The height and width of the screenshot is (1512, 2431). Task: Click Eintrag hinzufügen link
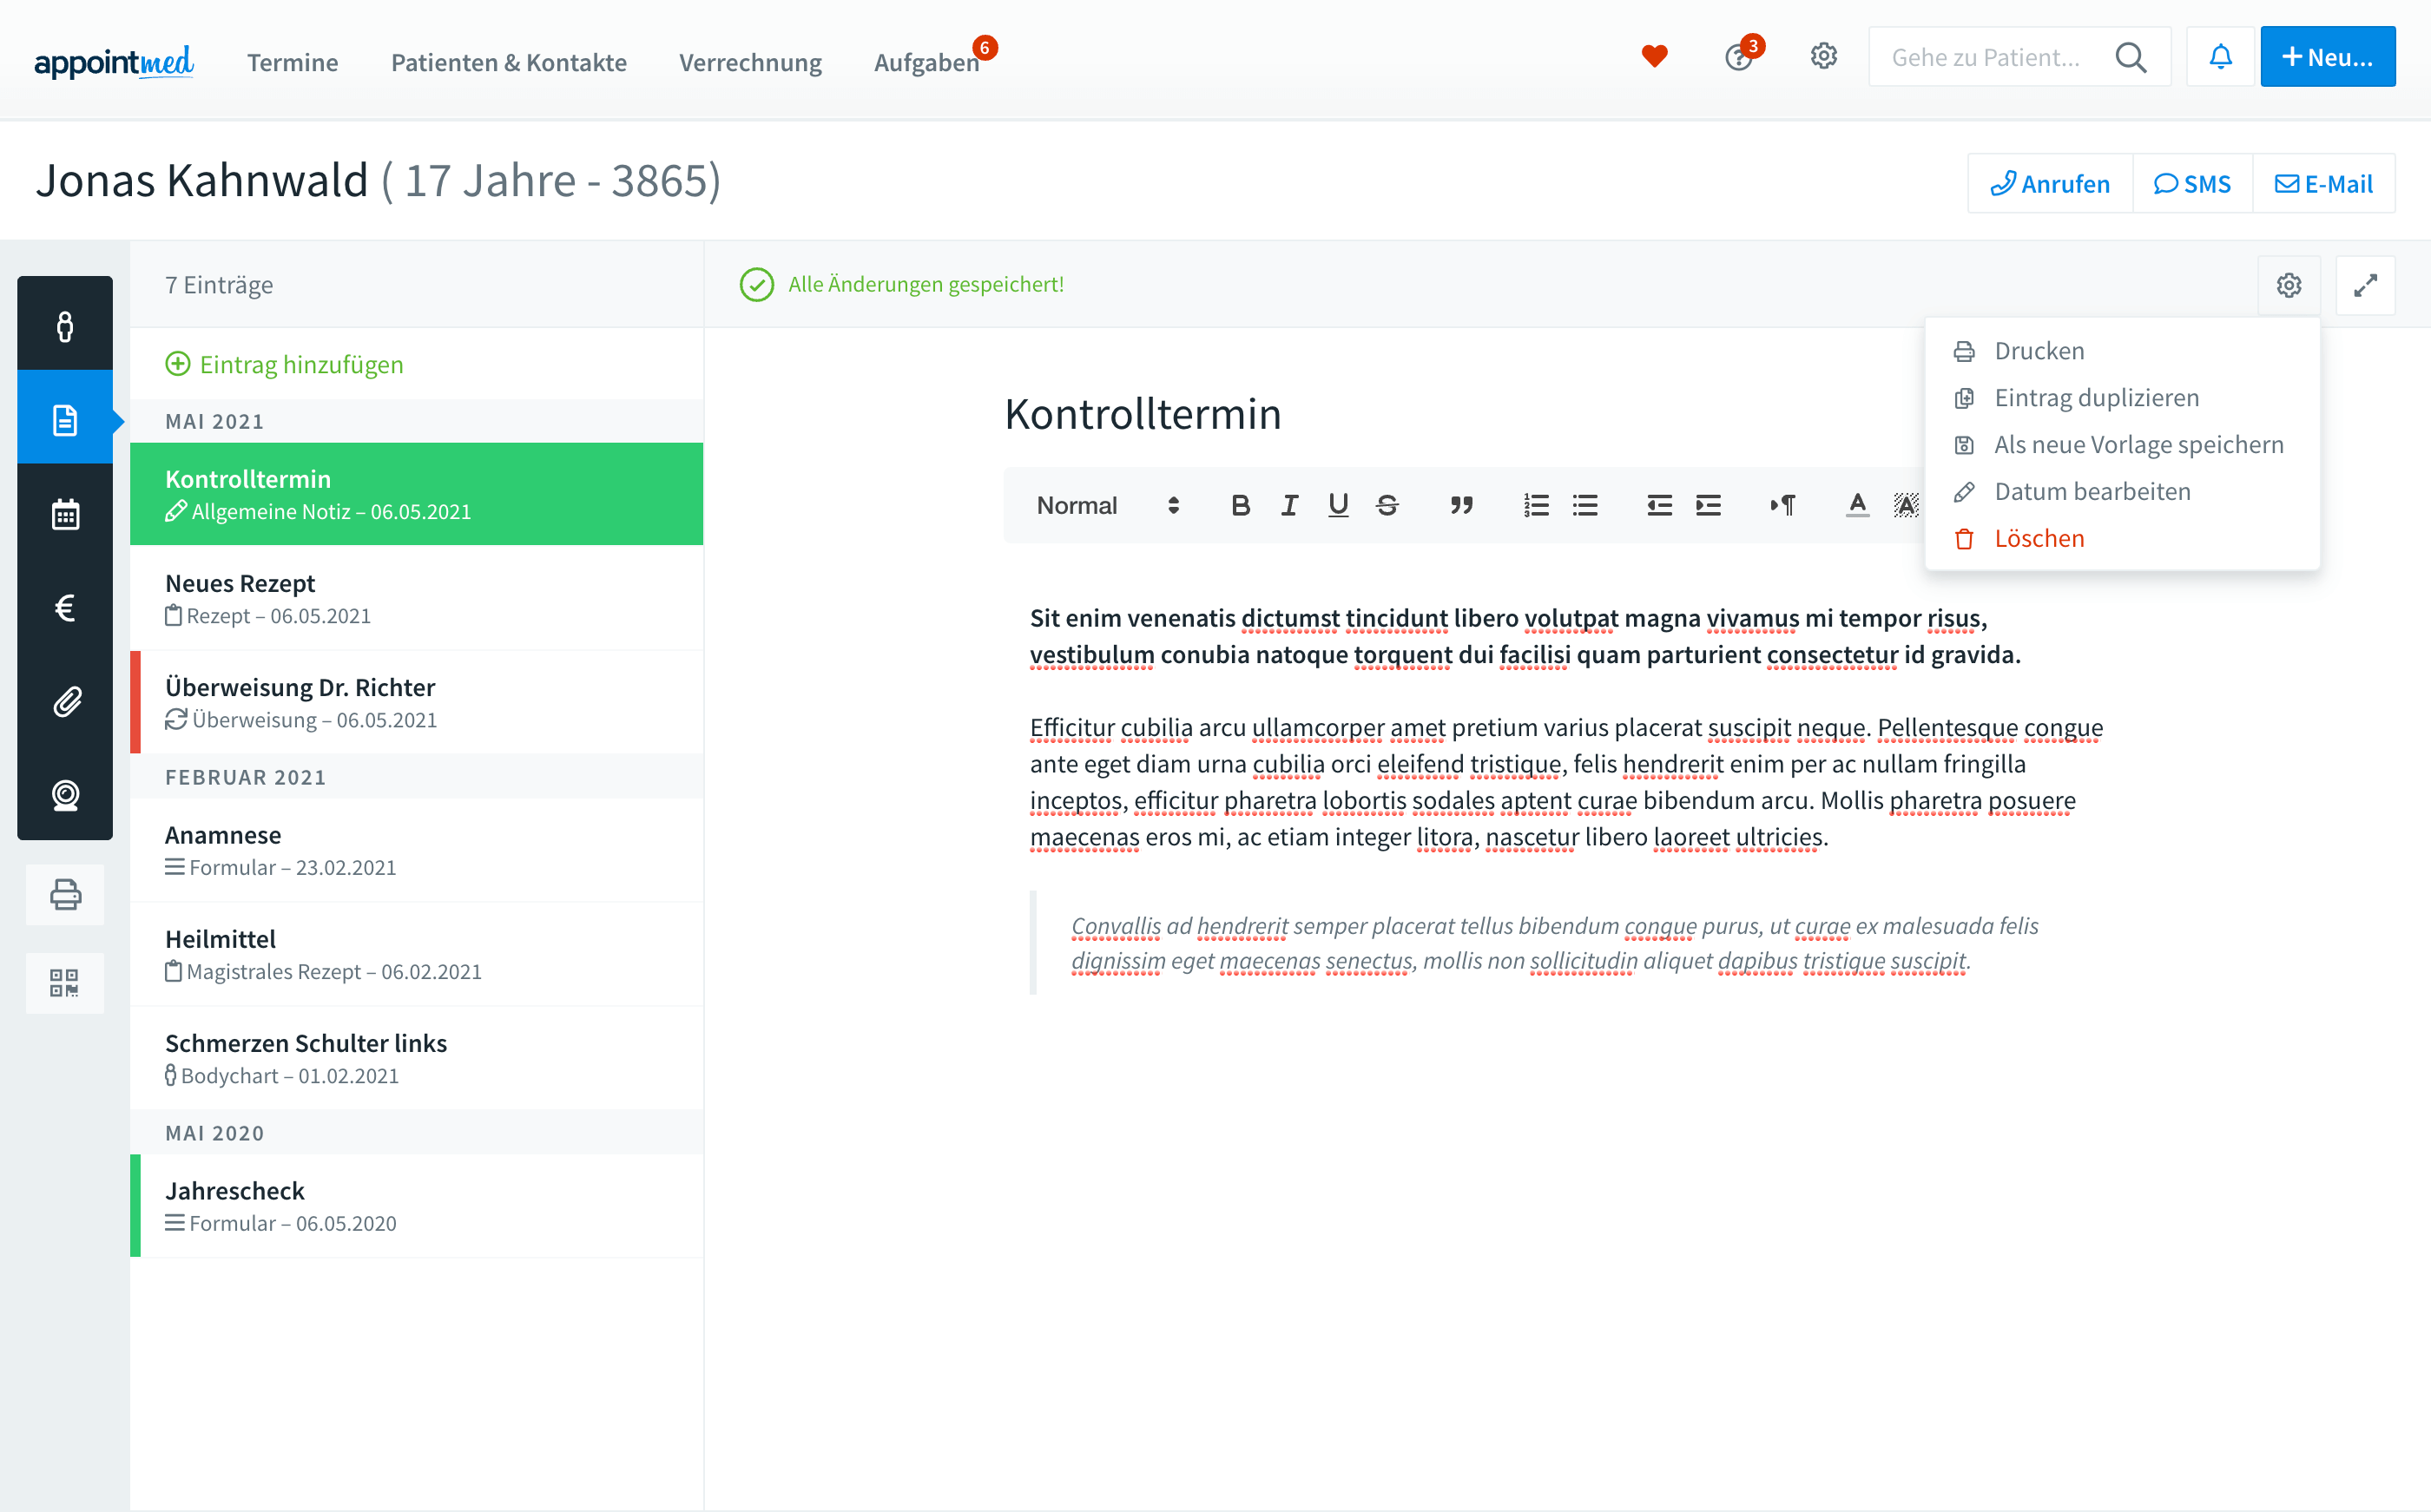(284, 365)
